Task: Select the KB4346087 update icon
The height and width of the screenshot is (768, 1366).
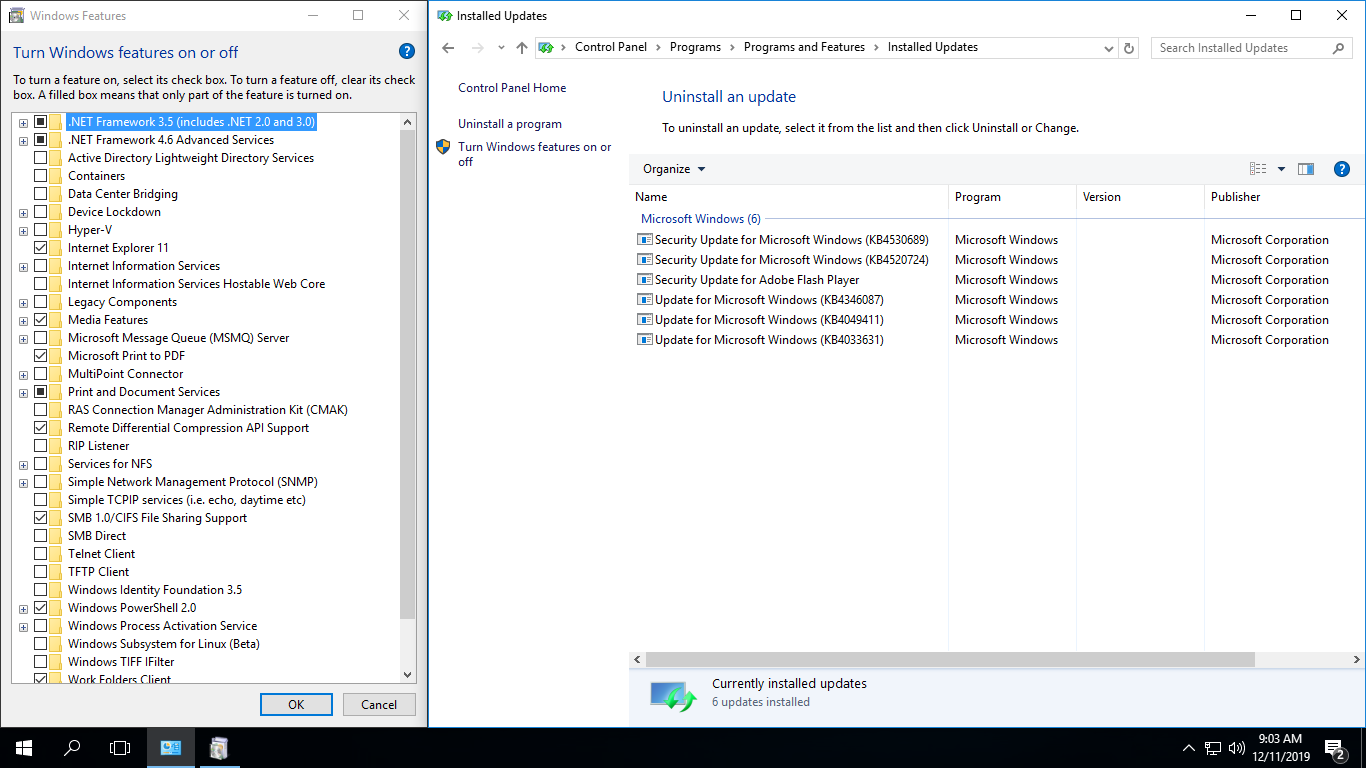Action: tap(644, 300)
